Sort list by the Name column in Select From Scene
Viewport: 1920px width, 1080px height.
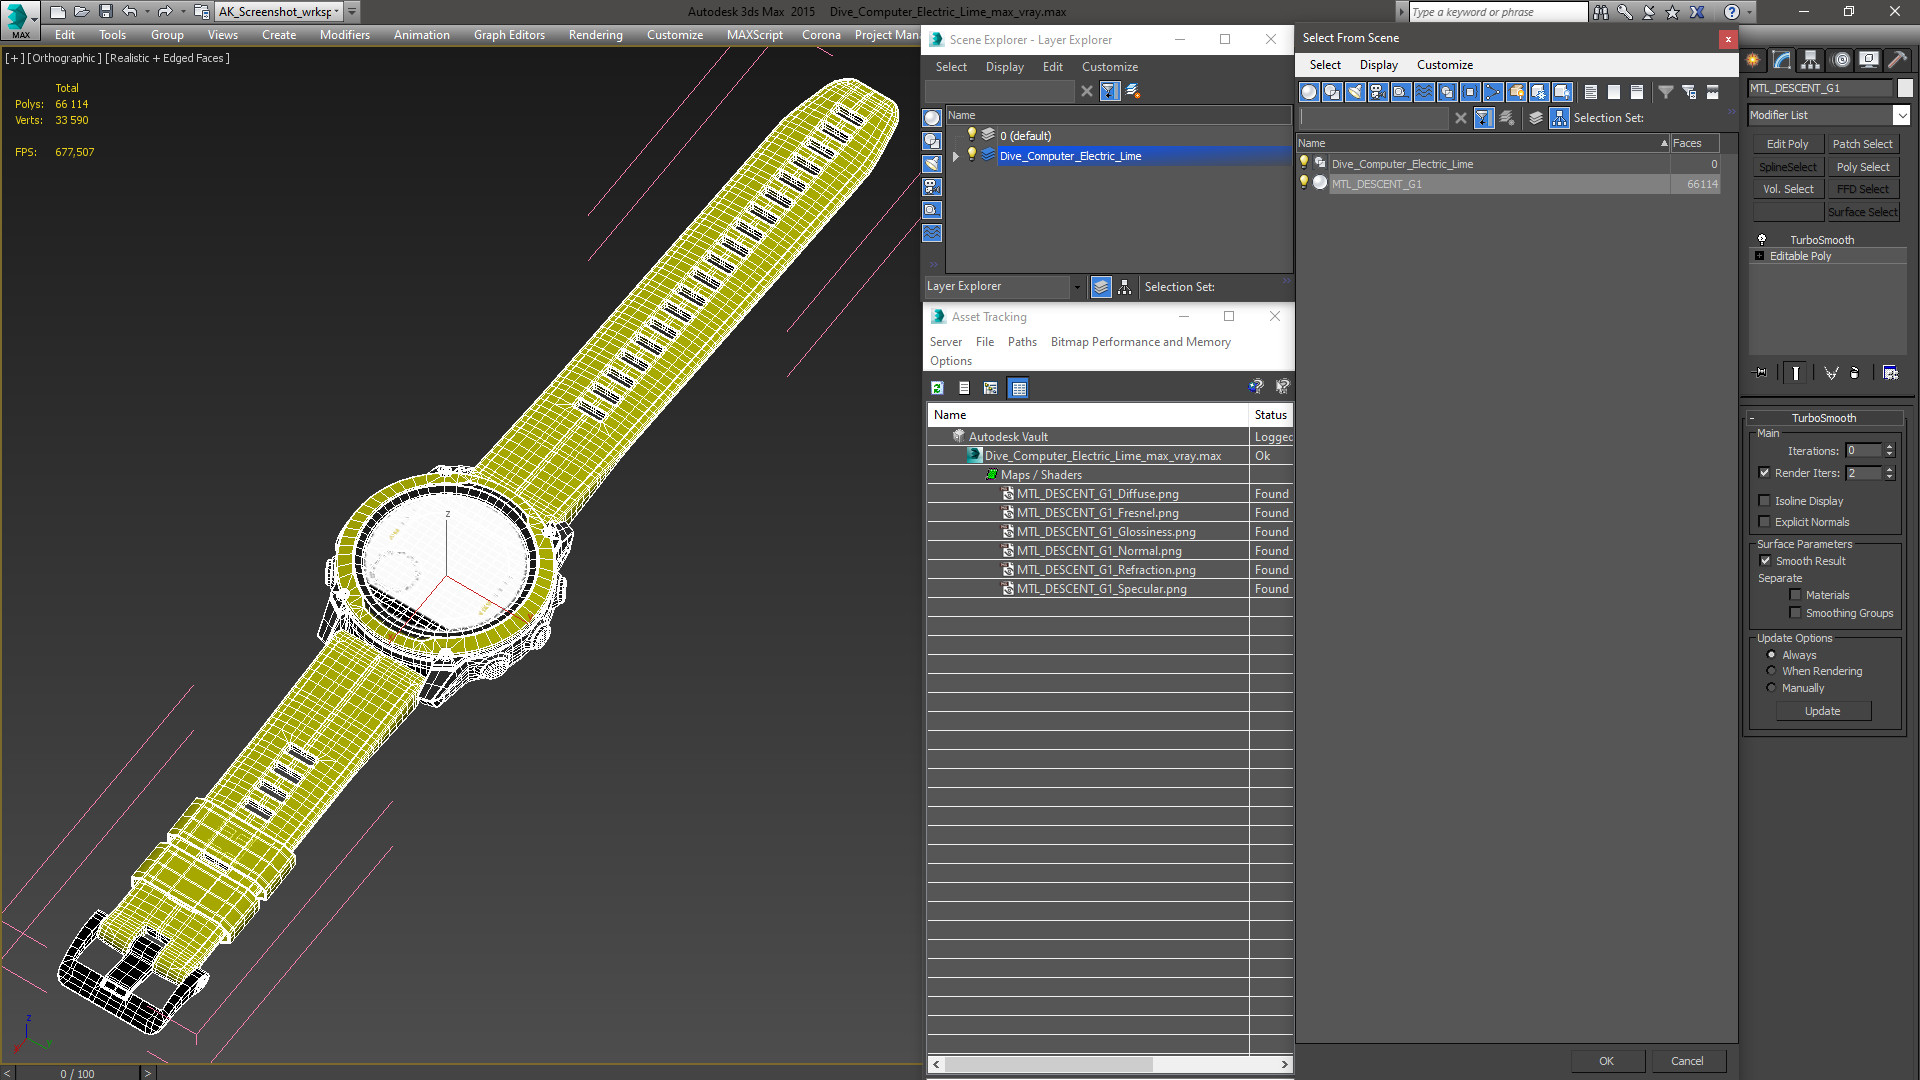[1483, 143]
